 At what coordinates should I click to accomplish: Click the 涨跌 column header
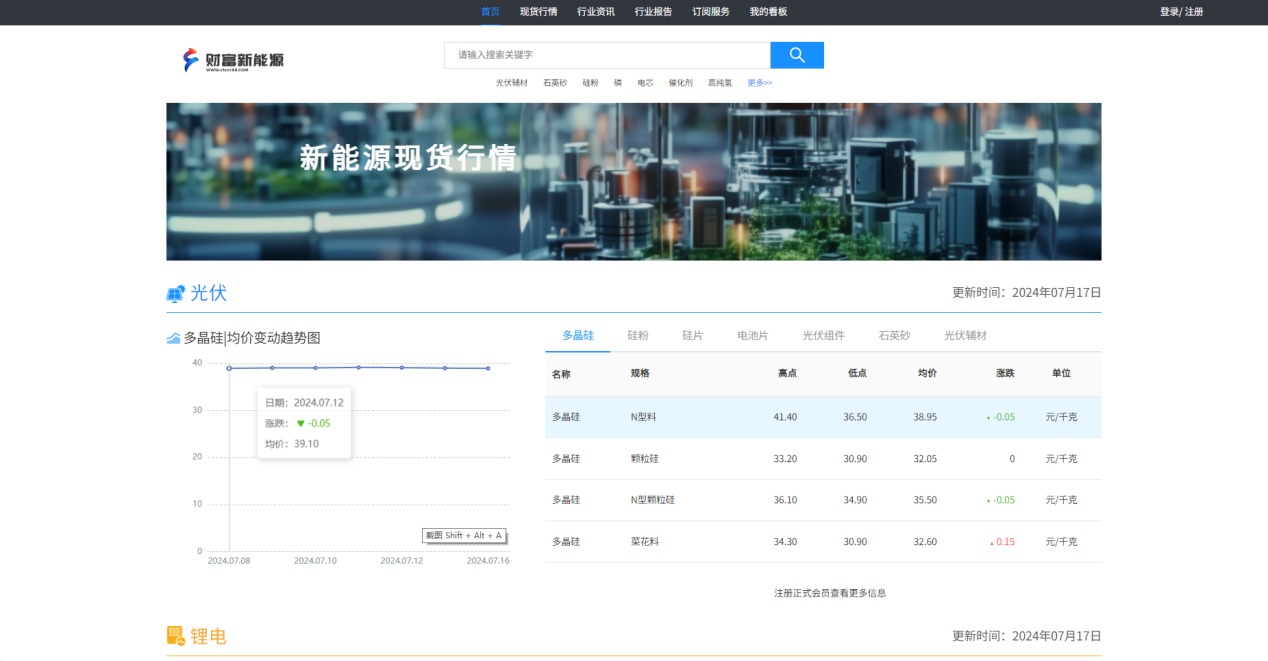point(1005,373)
